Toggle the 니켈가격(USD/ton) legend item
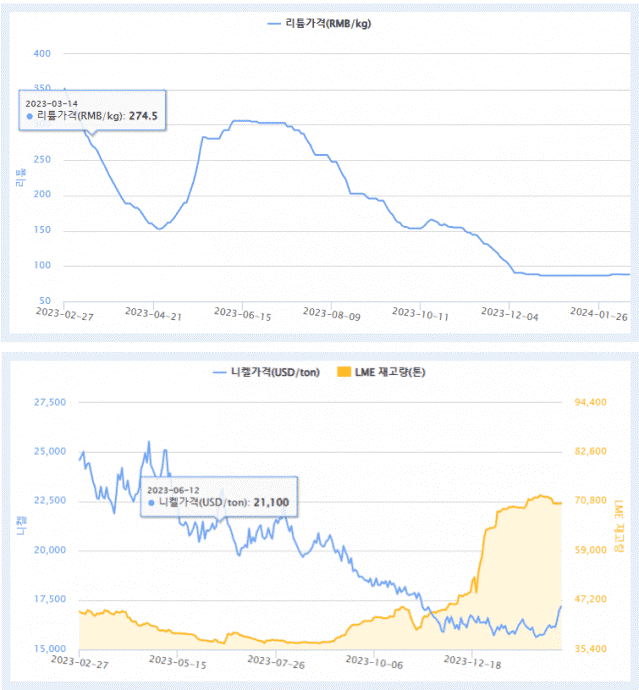639x690 pixels. [266, 372]
